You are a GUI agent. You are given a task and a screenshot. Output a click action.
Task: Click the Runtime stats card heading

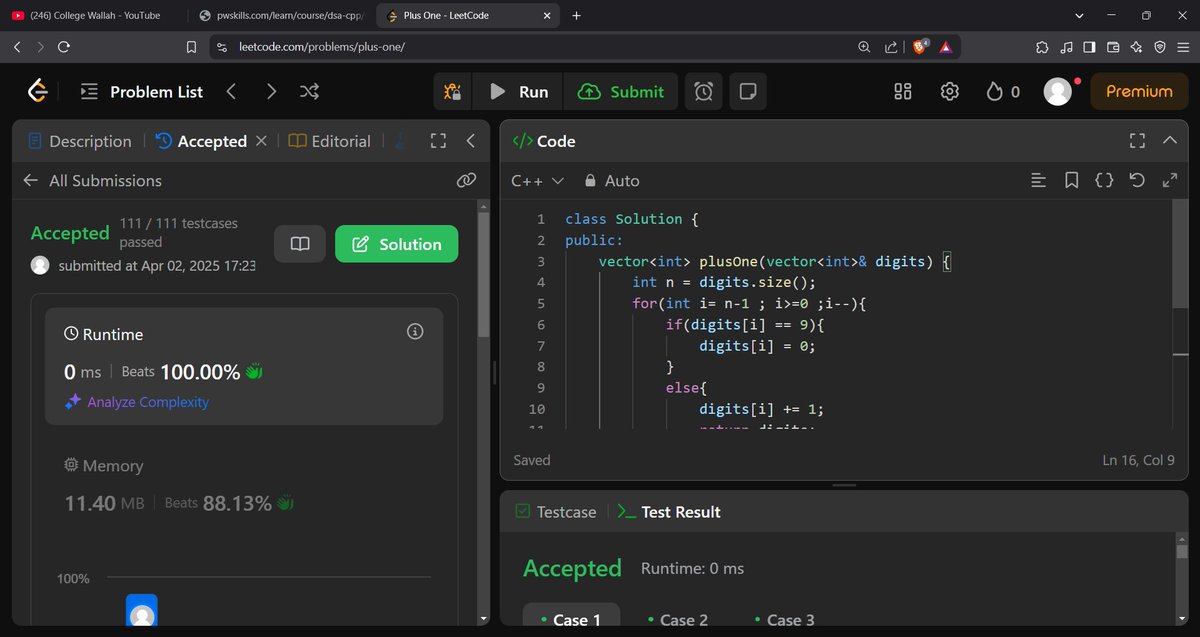pyautogui.click(x=103, y=334)
